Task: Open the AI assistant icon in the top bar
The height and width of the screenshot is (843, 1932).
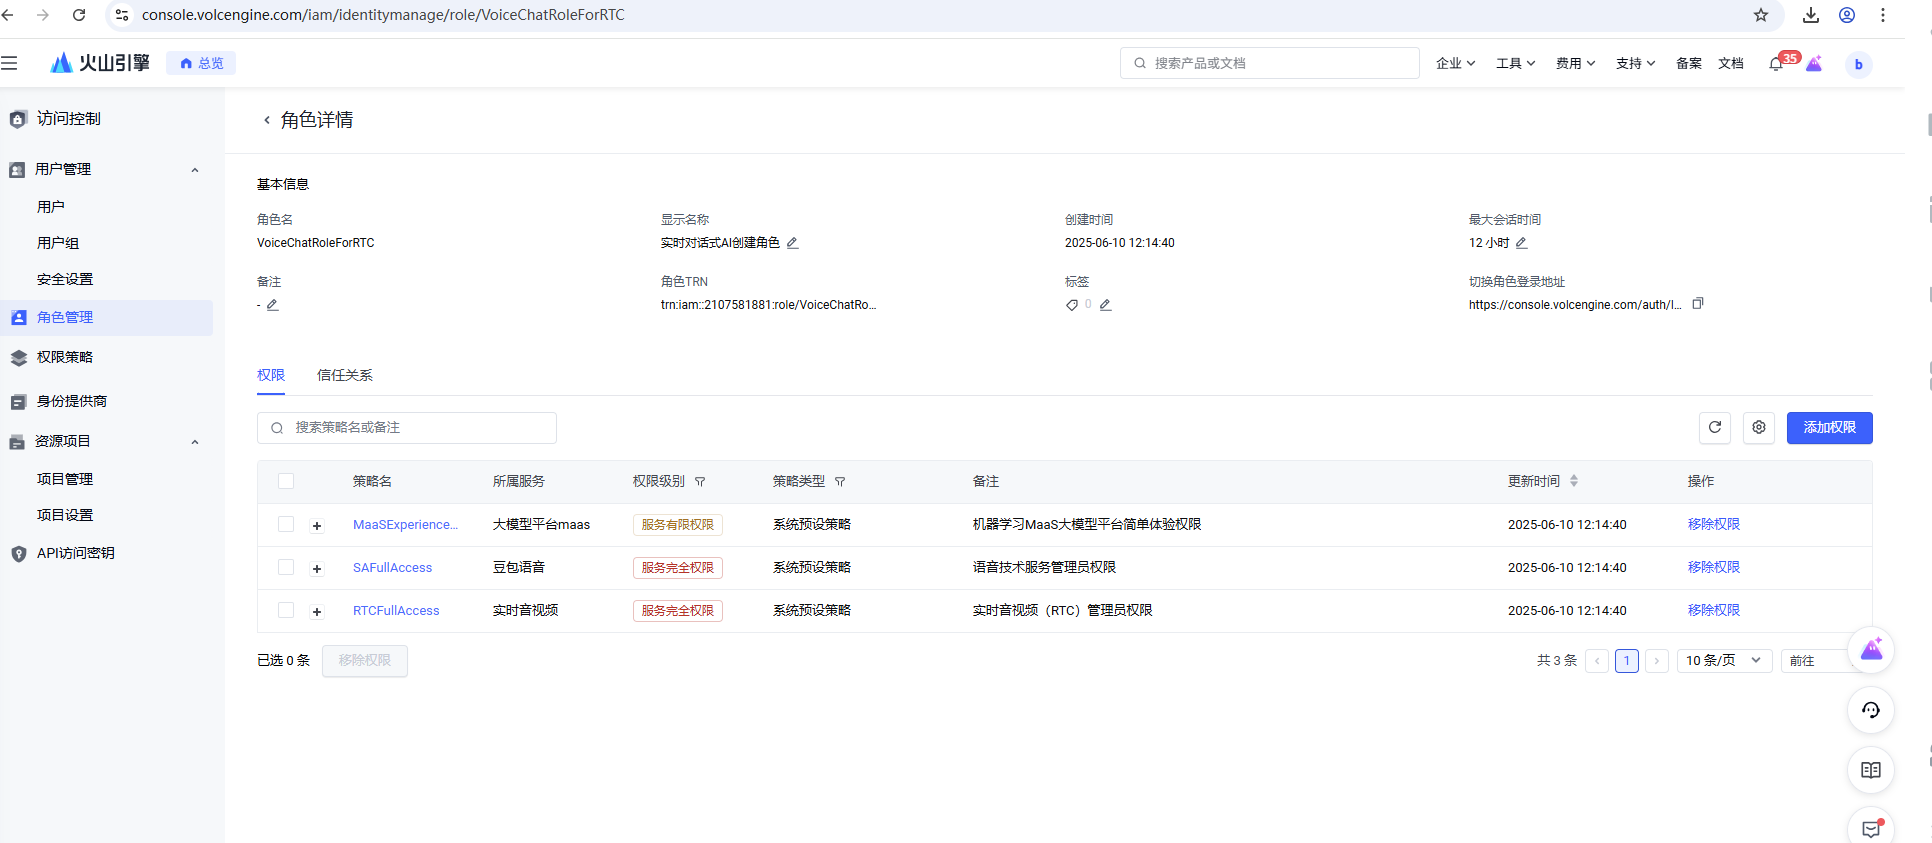Action: click(1814, 63)
